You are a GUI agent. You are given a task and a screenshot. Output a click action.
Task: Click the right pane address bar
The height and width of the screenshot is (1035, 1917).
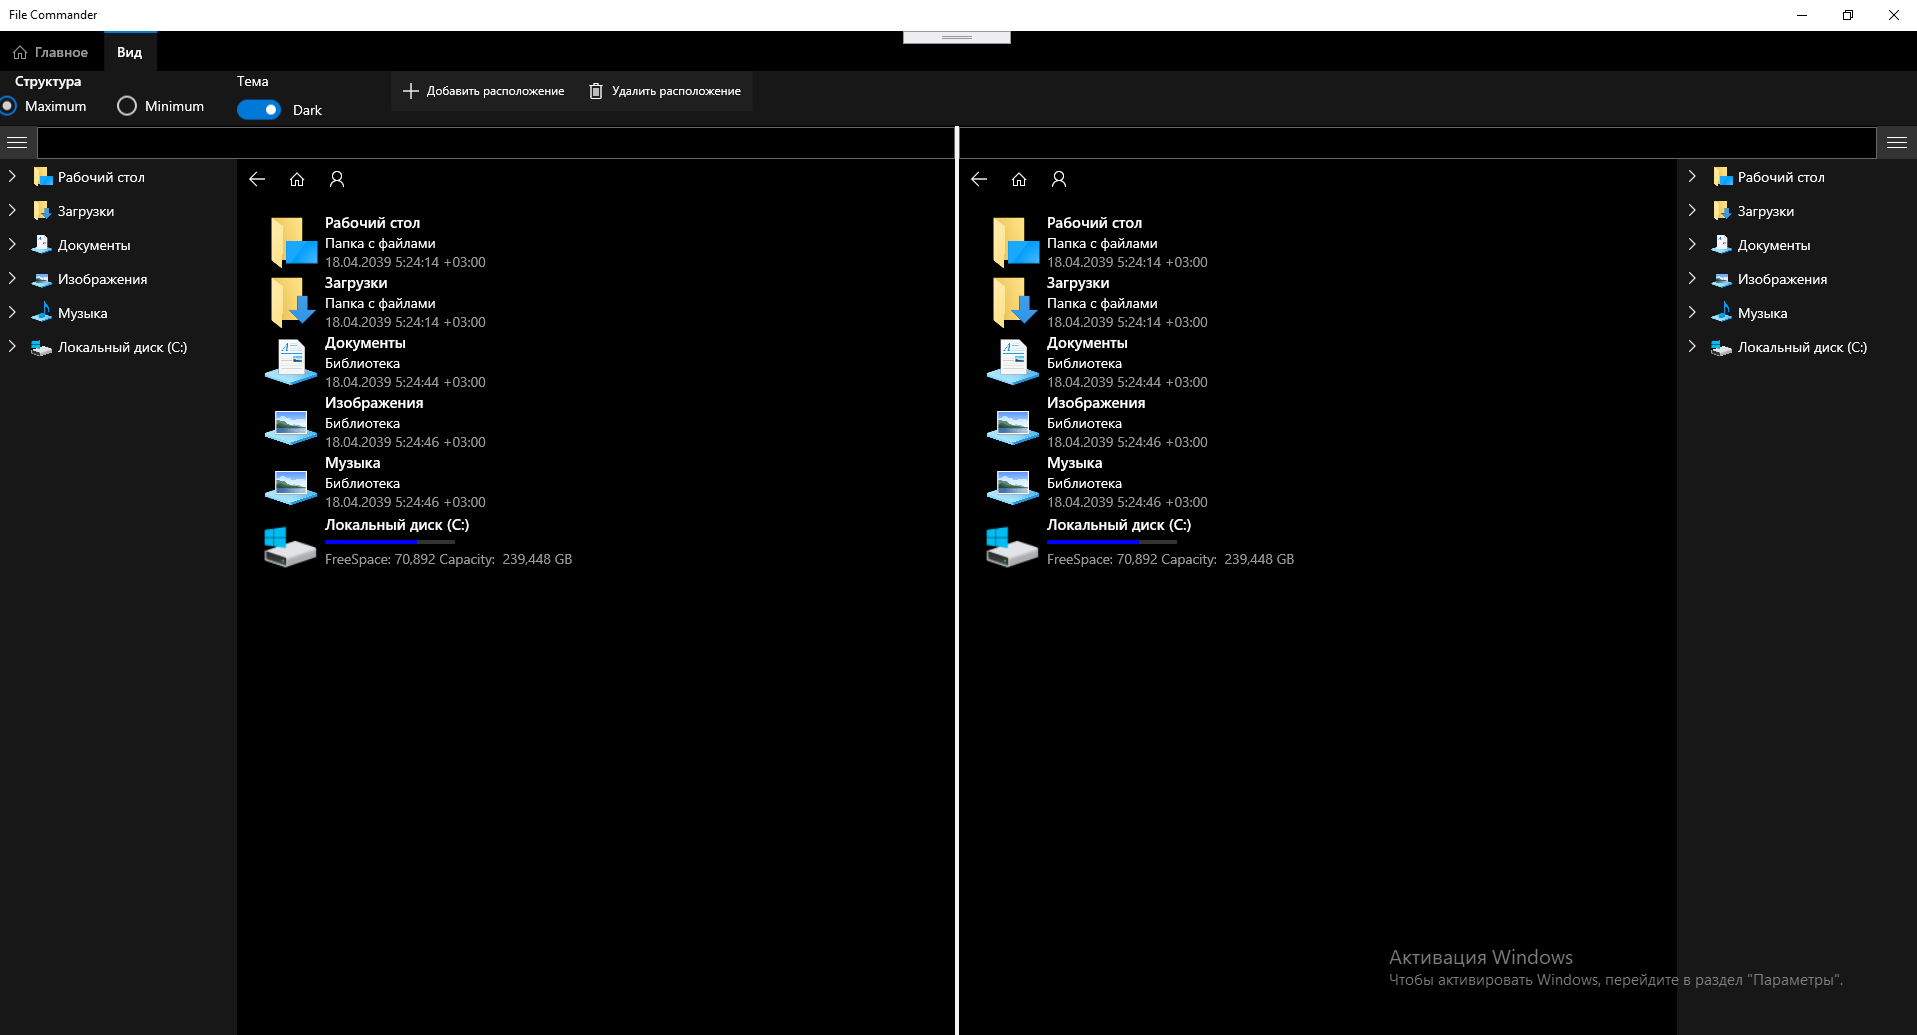[1417, 143]
